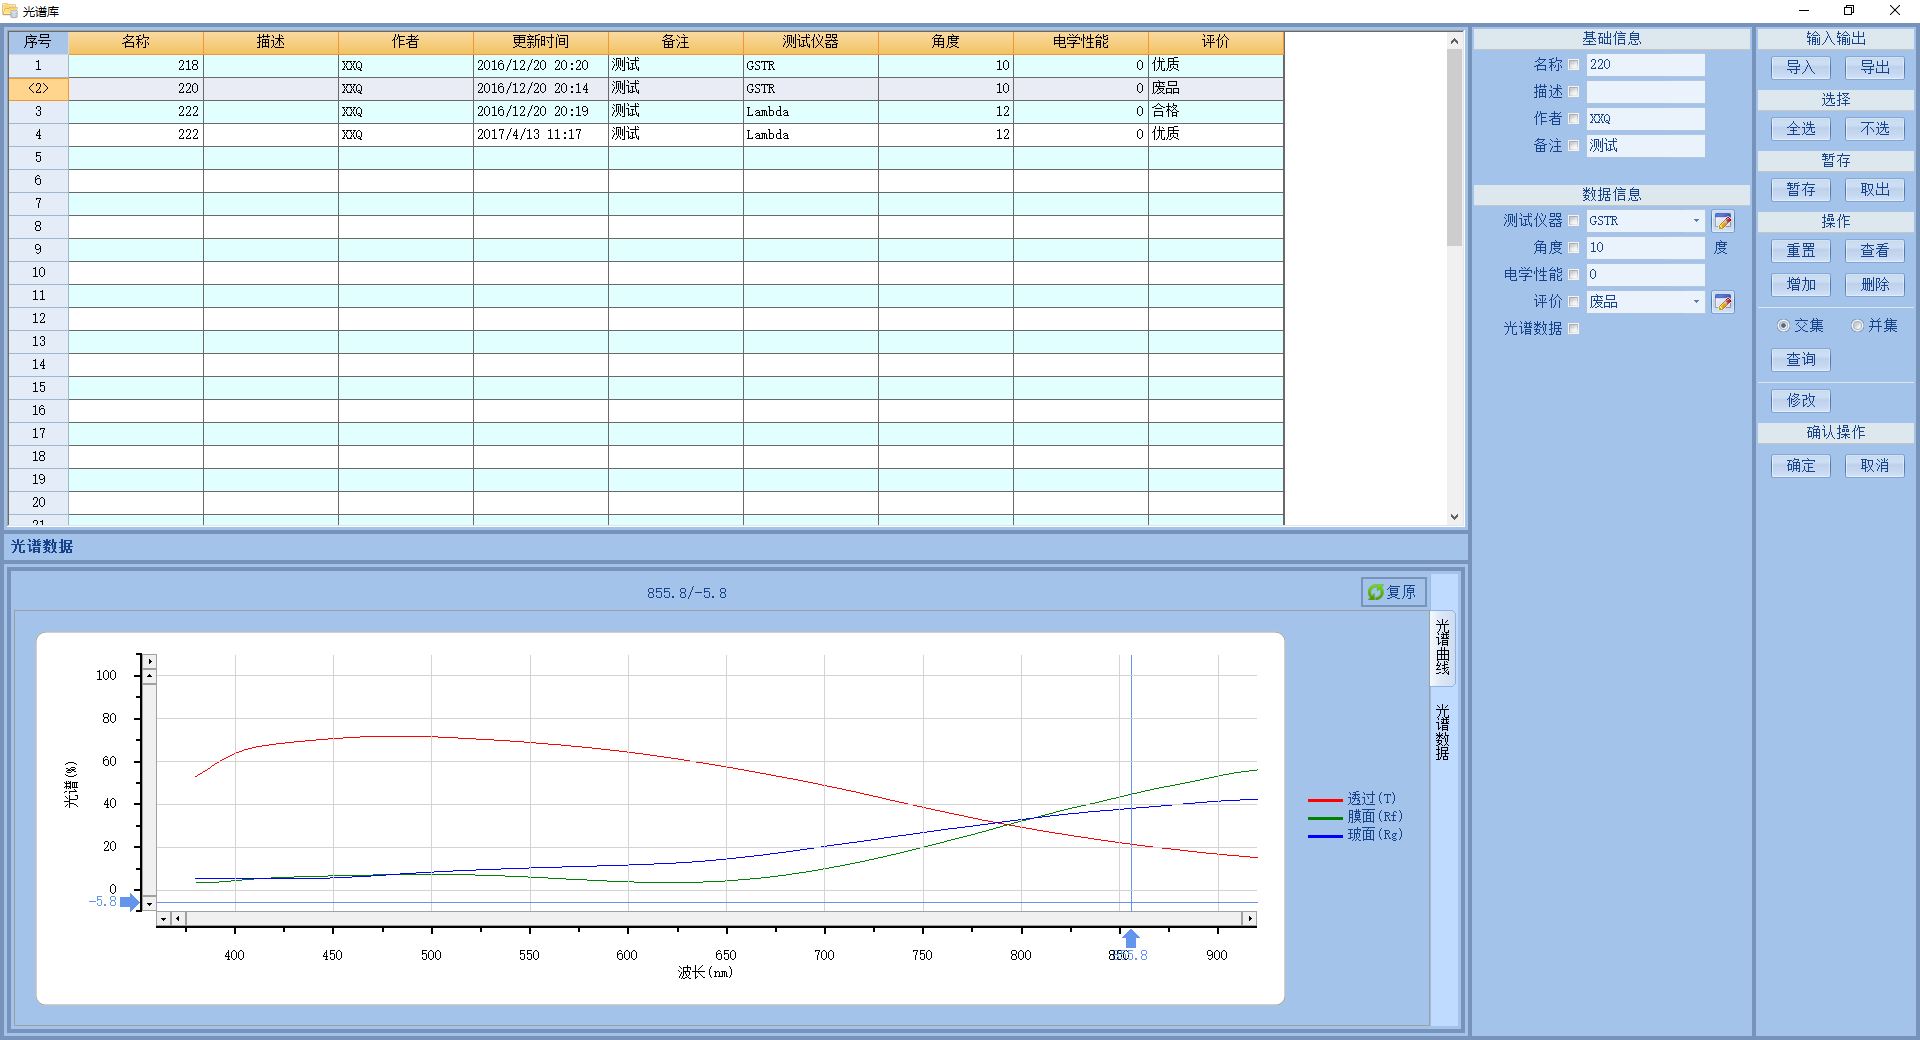1920x1040 pixels.
Task: Click the 删除 delete button
Action: click(1875, 285)
